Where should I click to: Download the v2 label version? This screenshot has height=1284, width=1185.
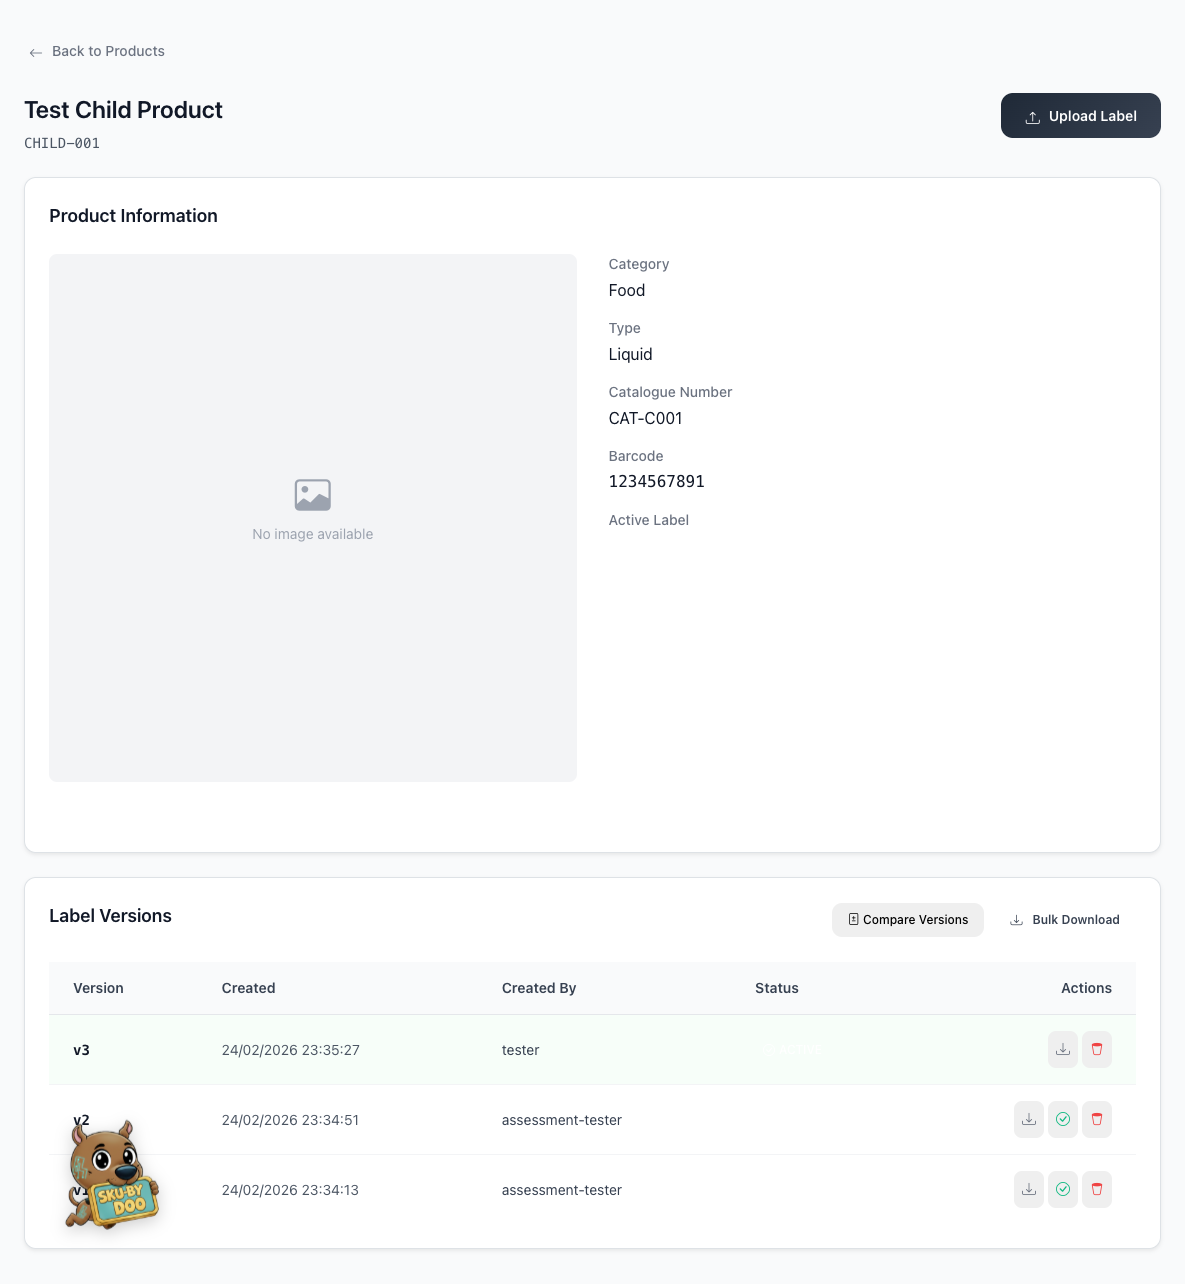[x=1029, y=1120]
